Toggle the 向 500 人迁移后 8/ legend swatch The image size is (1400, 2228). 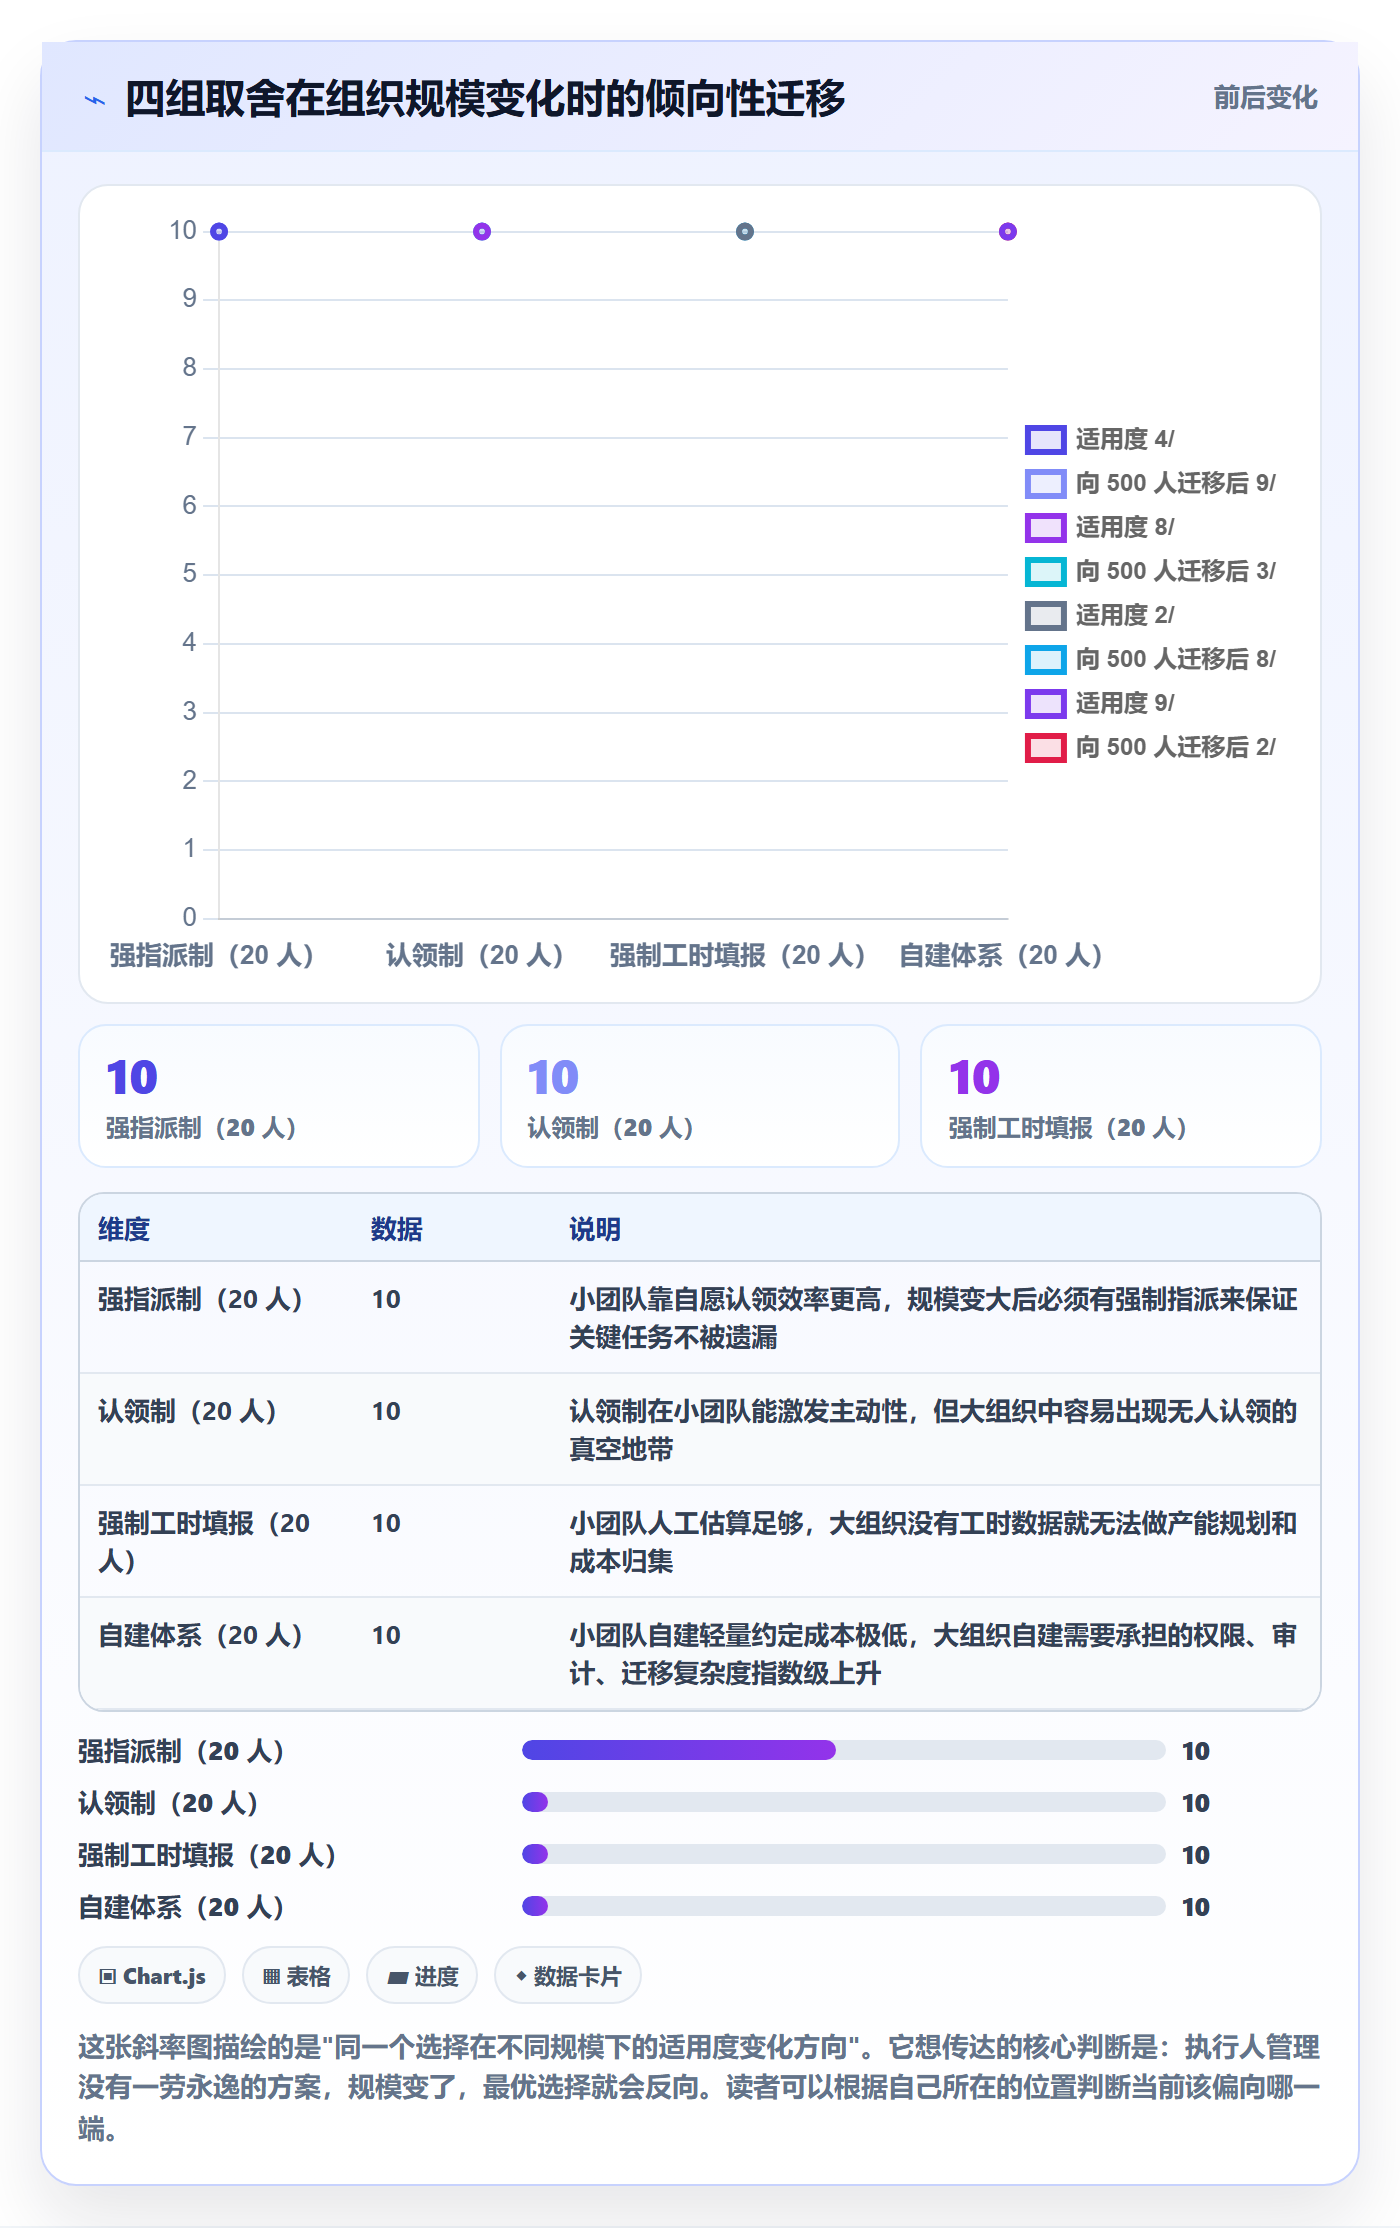[1045, 659]
